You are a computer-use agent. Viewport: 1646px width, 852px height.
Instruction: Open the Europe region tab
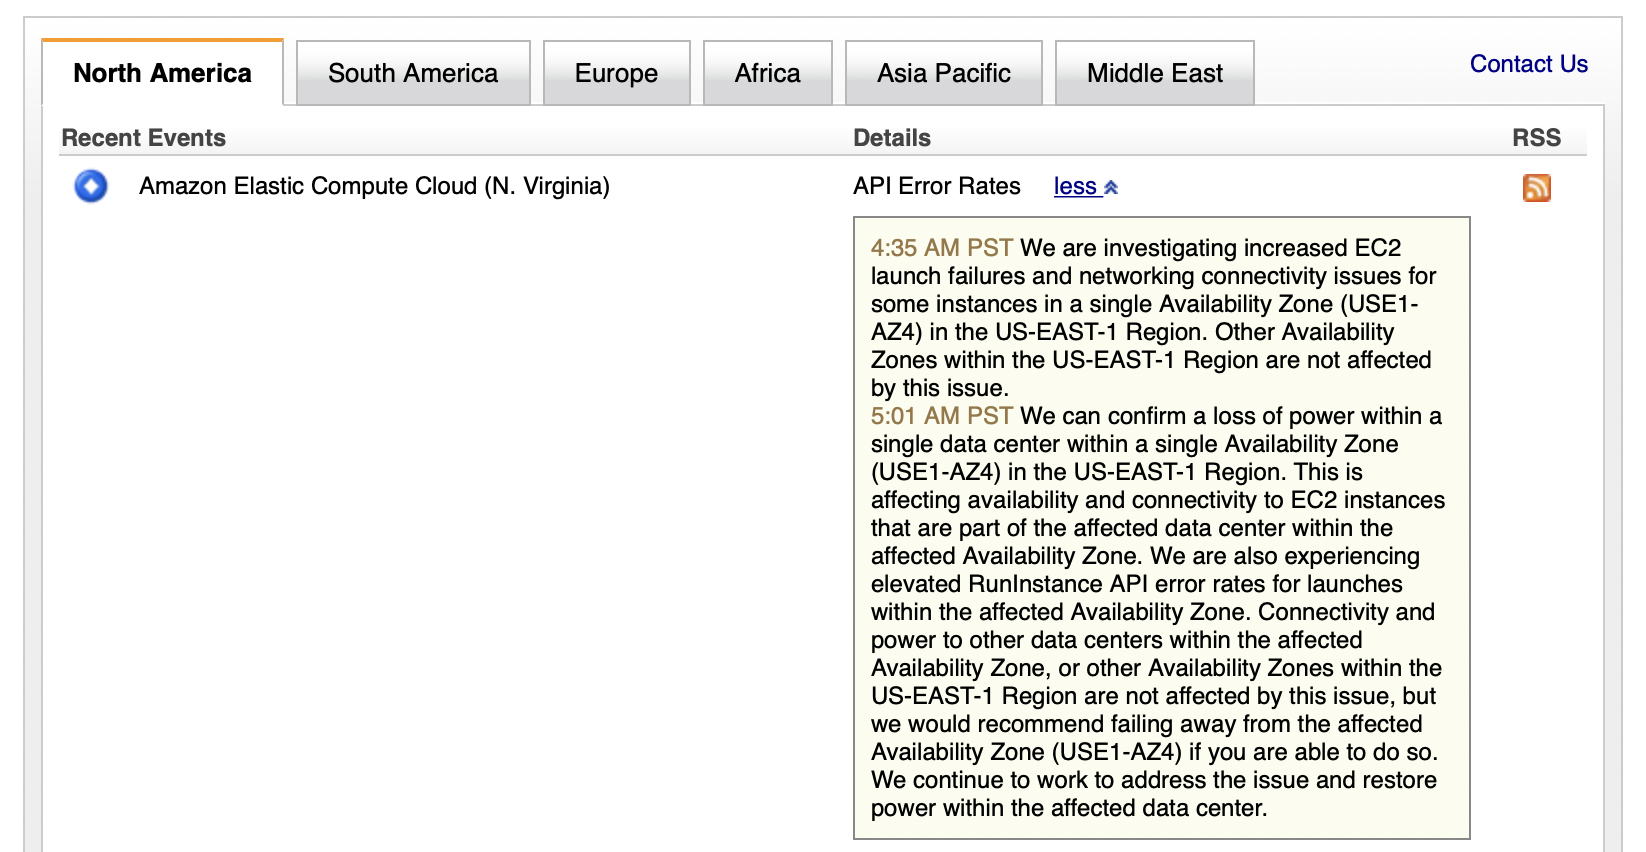[x=616, y=73]
